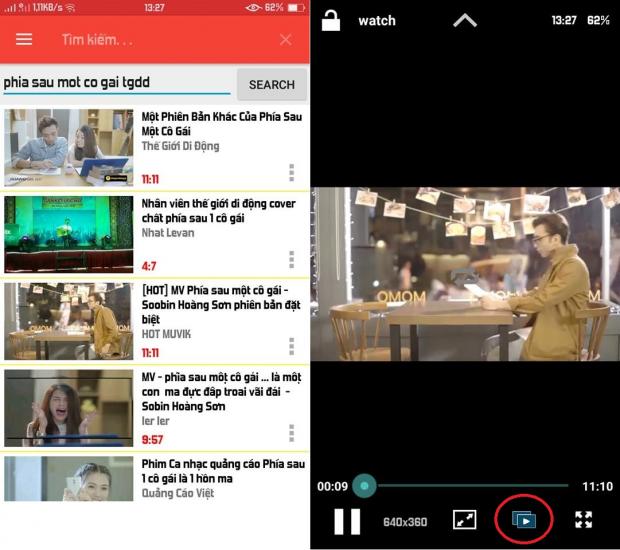Open the hamburger menu in red header
The image size is (620, 550).
(24, 40)
